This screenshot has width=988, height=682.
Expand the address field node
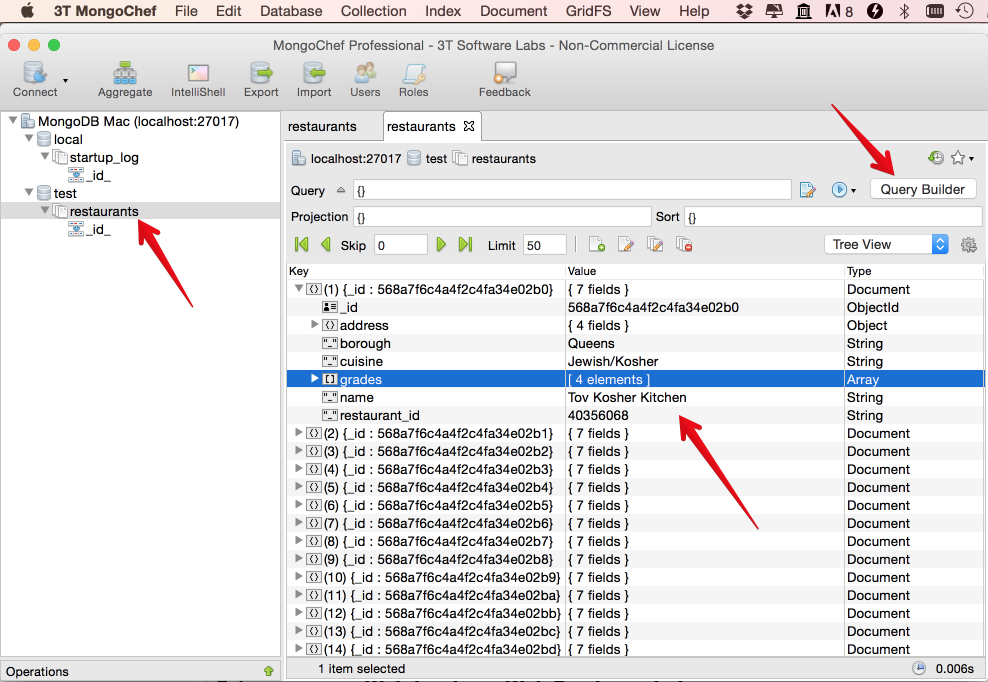(x=315, y=325)
